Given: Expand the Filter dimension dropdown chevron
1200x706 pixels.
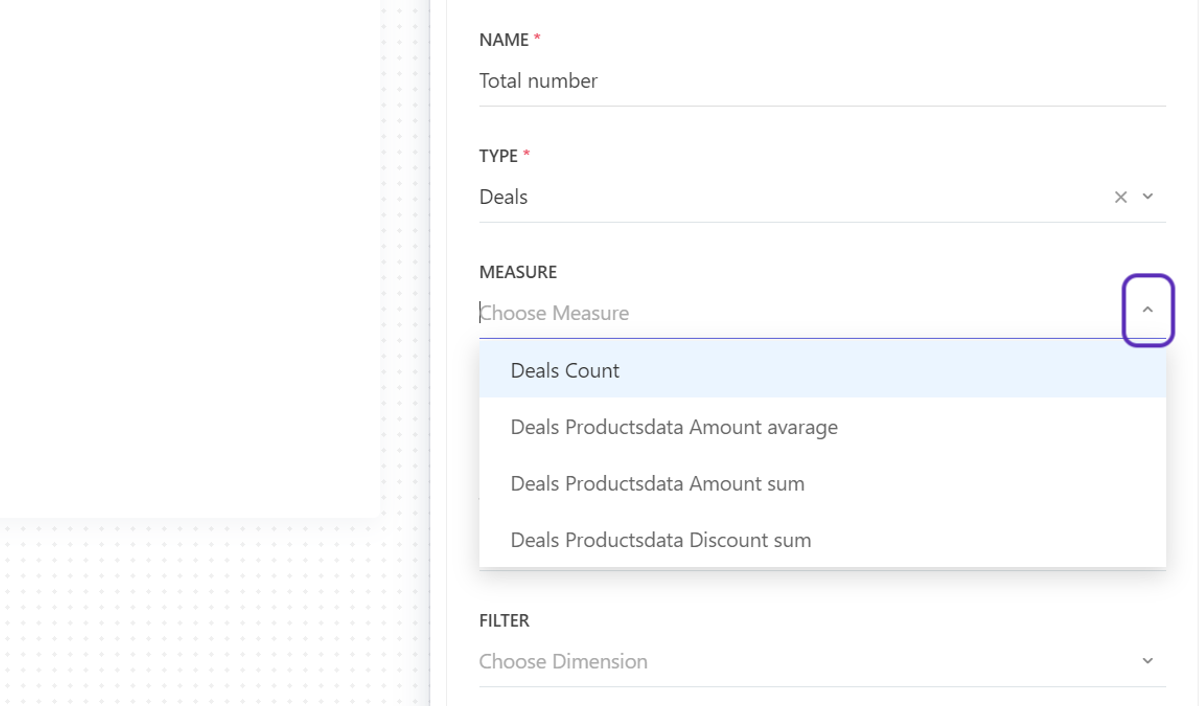Looking at the screenshot, I should 1148,661.
